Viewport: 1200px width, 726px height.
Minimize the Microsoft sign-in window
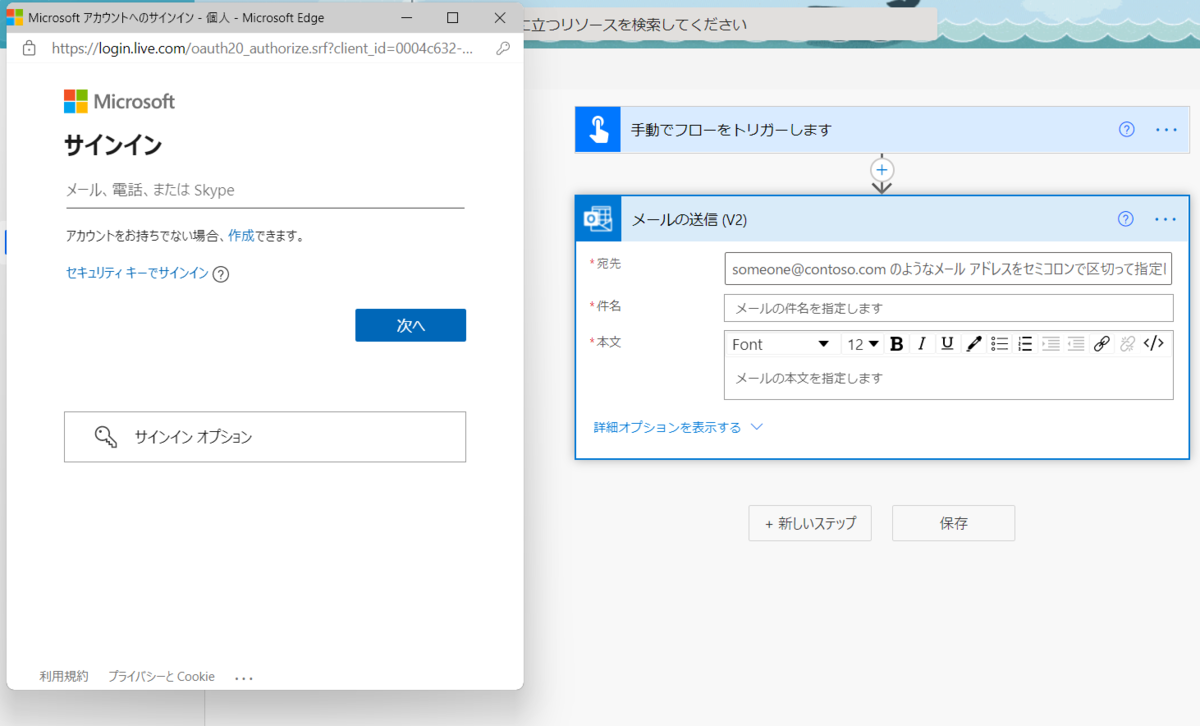[x=406, y=18]
